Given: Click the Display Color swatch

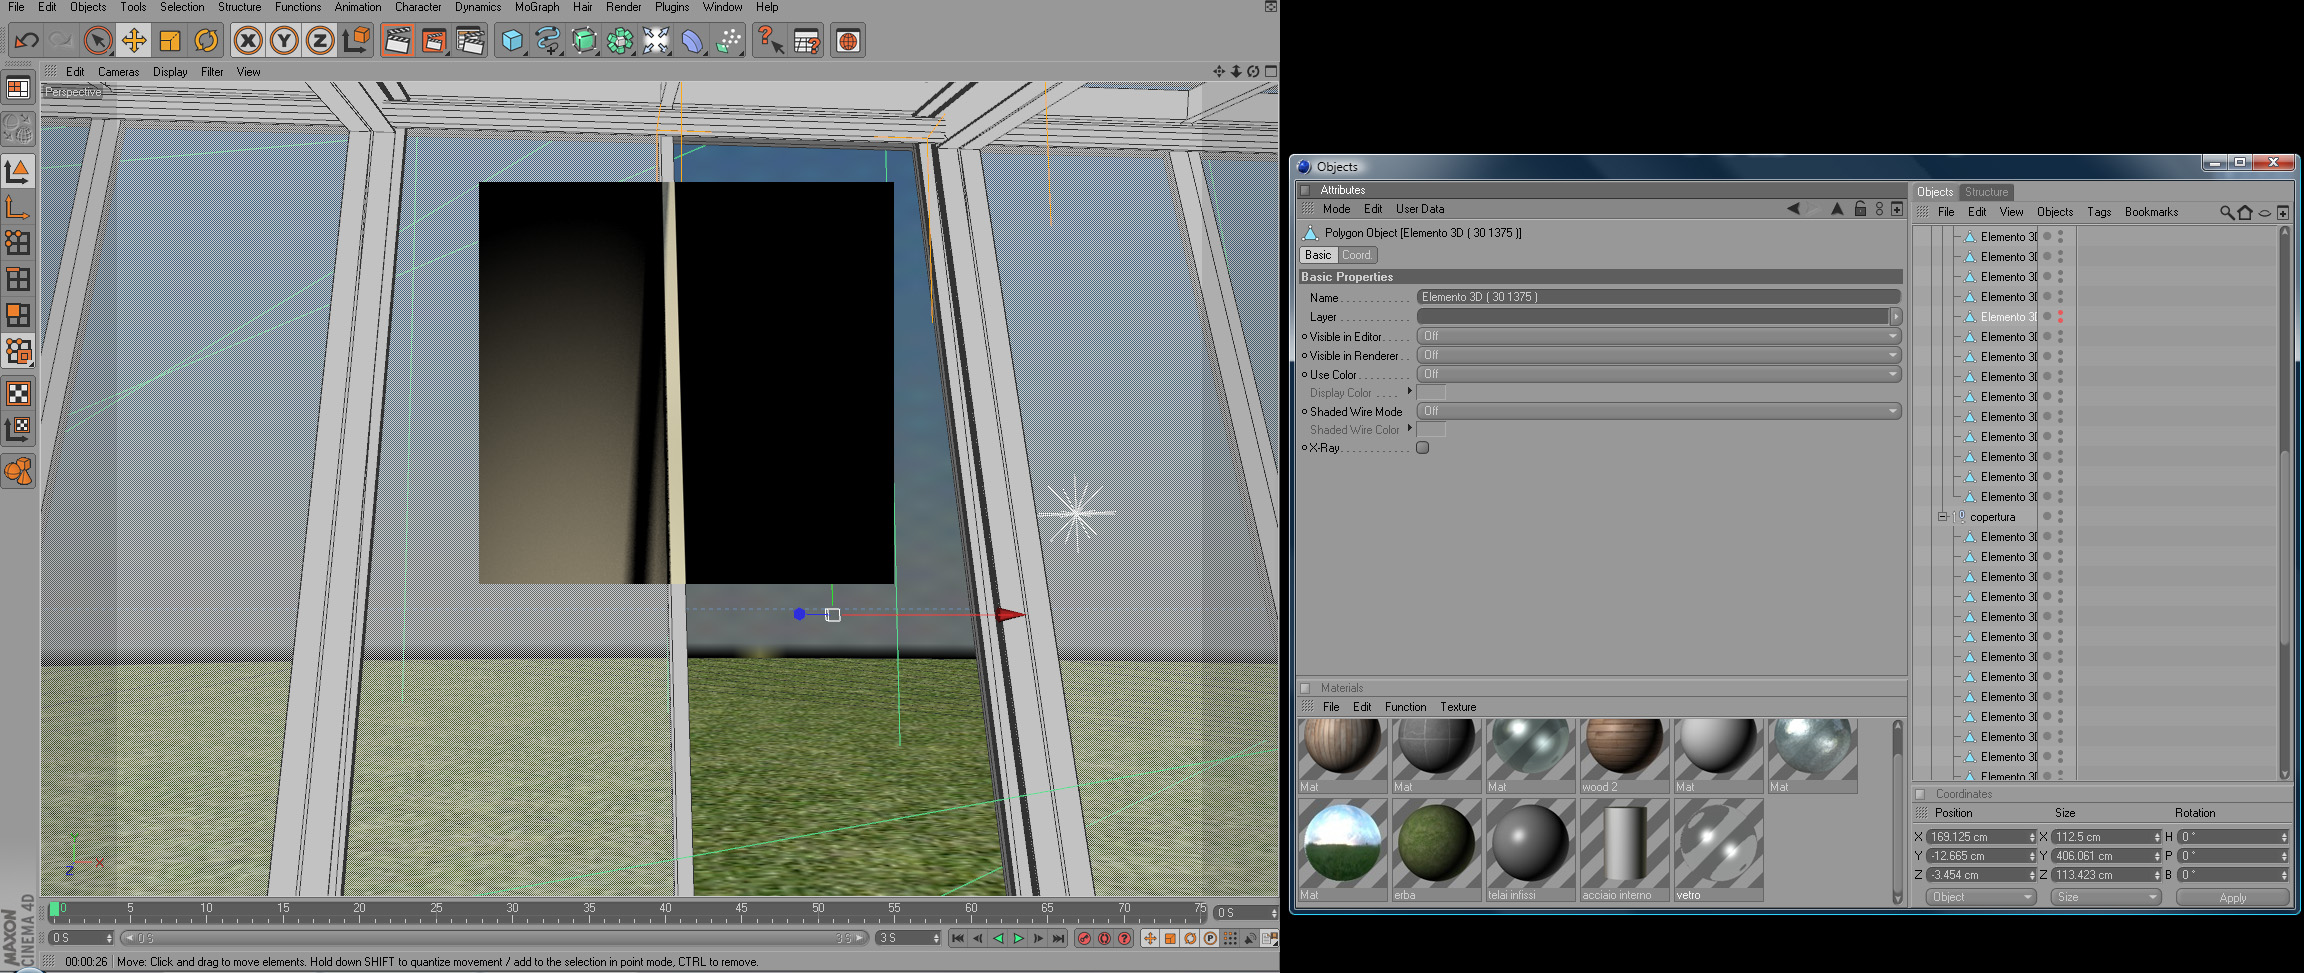Looking at the screenshot, I should click(x=1431, y=392).
